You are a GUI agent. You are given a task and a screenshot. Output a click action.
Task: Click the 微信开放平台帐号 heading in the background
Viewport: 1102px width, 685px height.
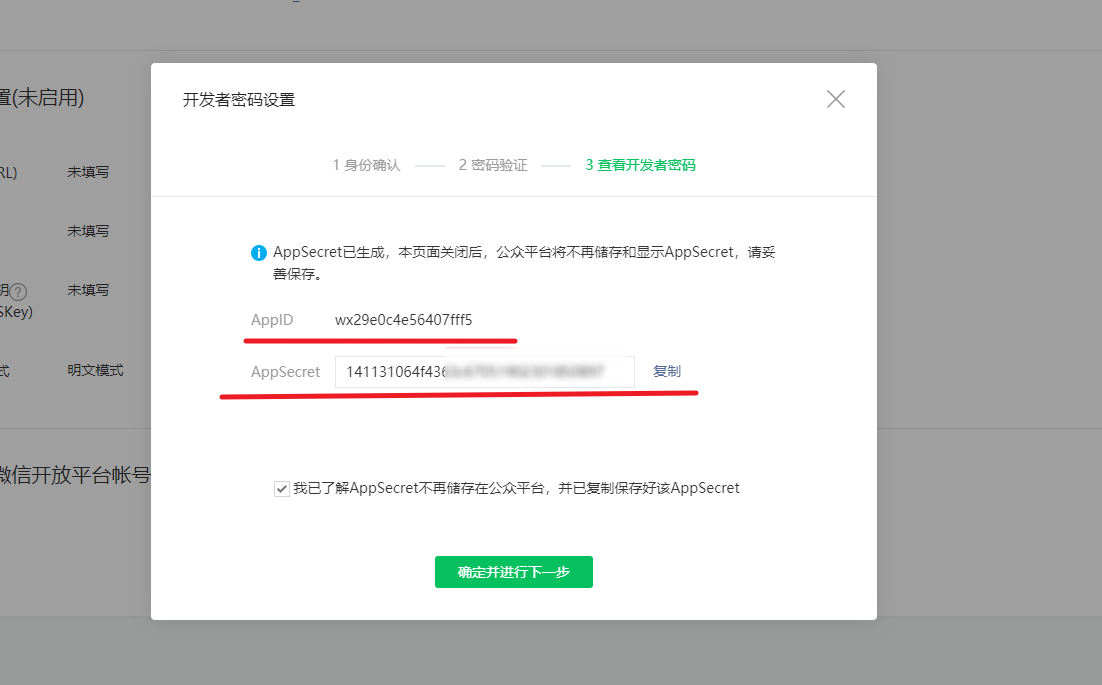(74, 475)
